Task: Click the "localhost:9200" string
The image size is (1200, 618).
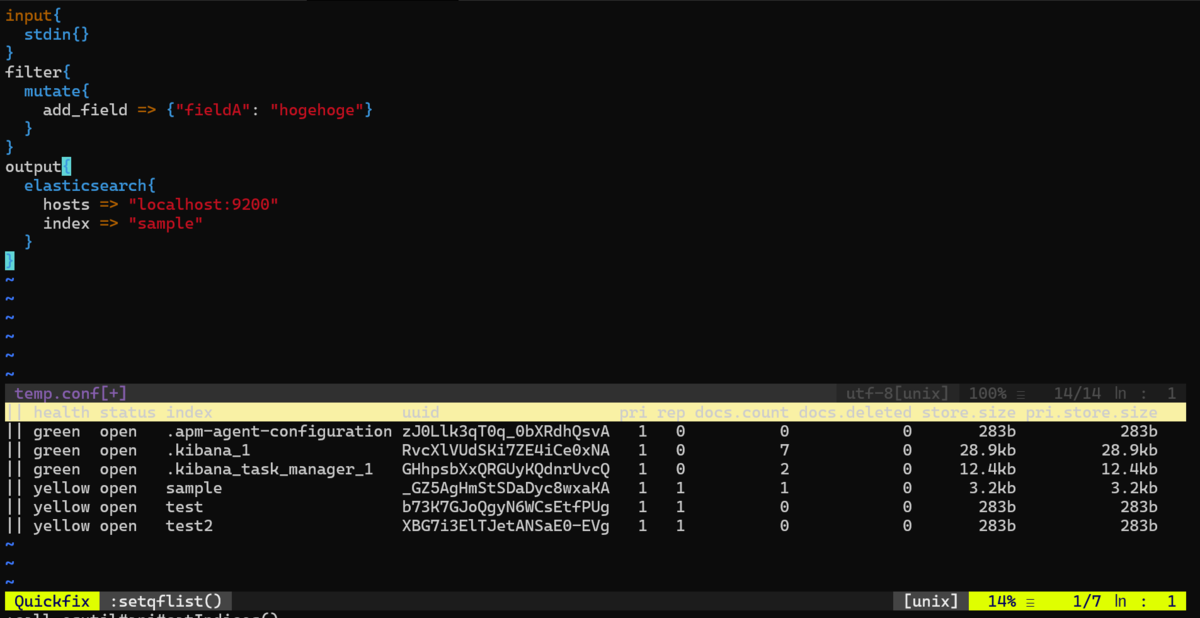Action: [x=203, y=204]
